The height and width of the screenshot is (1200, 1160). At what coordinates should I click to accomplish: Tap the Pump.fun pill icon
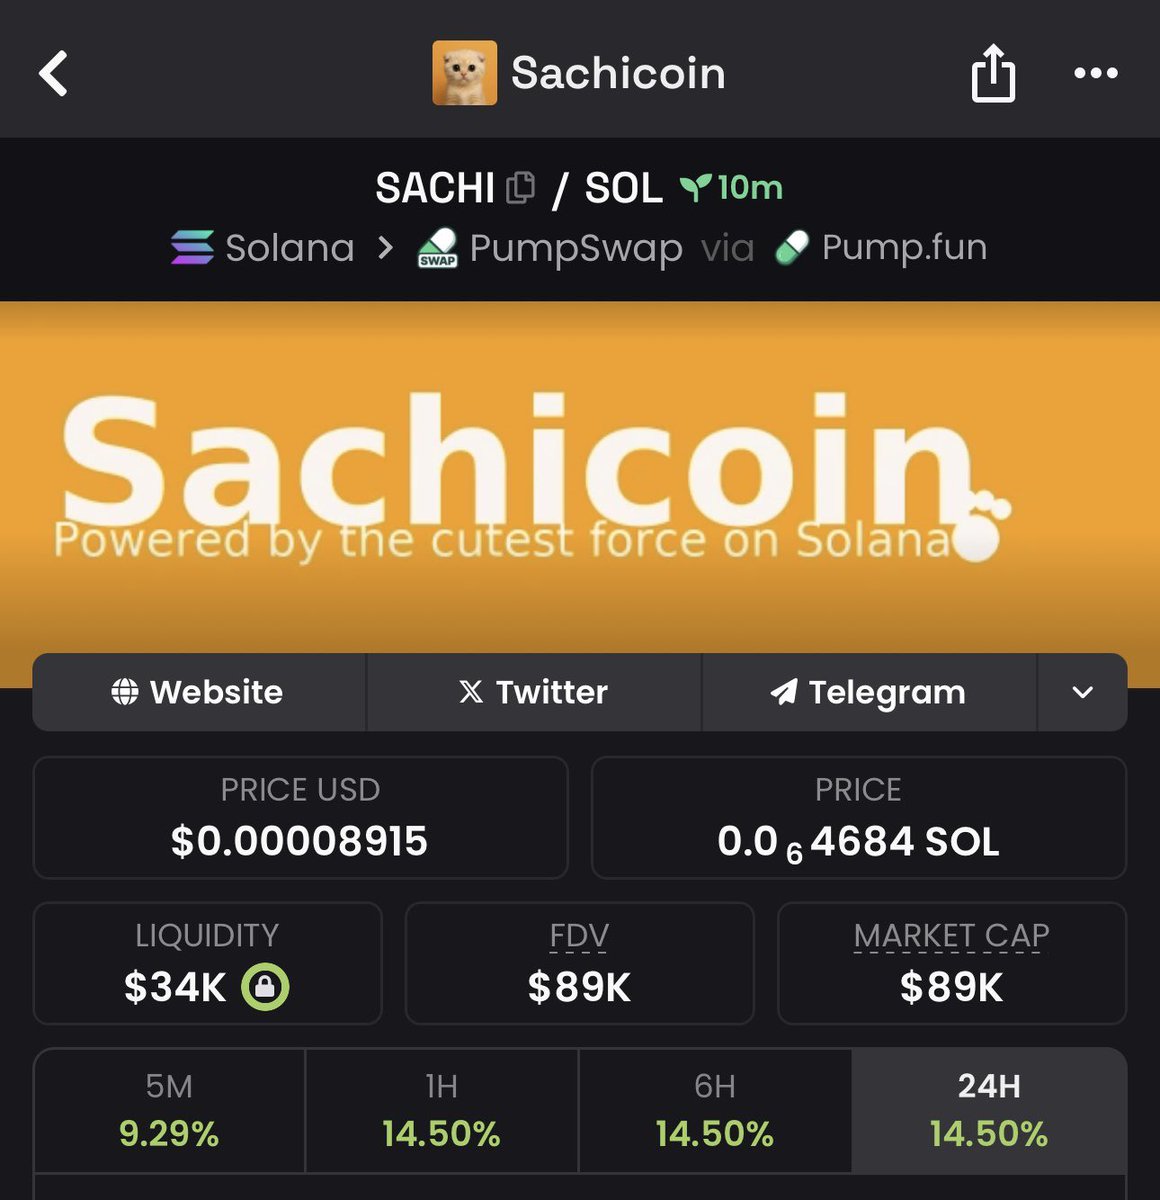click(x=792, y=248)
